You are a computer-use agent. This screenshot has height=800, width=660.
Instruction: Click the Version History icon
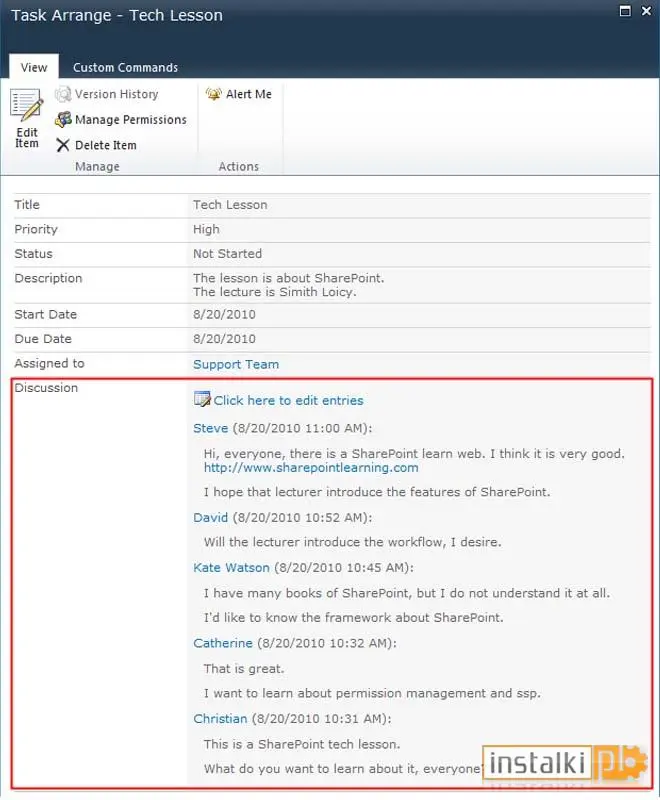click(x=63, y=94)
